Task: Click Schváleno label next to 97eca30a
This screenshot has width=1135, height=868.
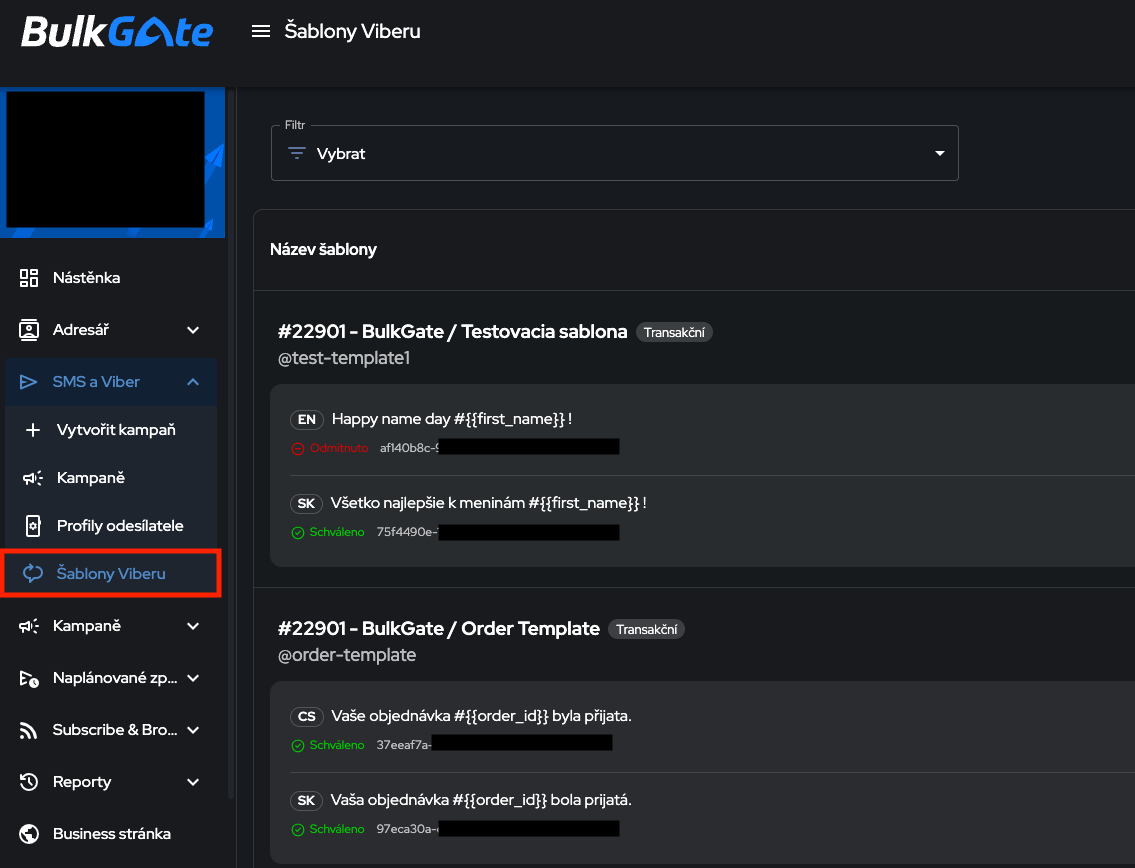Action: coord(337,829)
